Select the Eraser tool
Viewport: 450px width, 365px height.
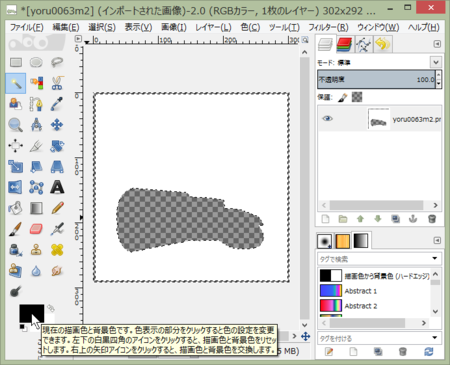36,229
